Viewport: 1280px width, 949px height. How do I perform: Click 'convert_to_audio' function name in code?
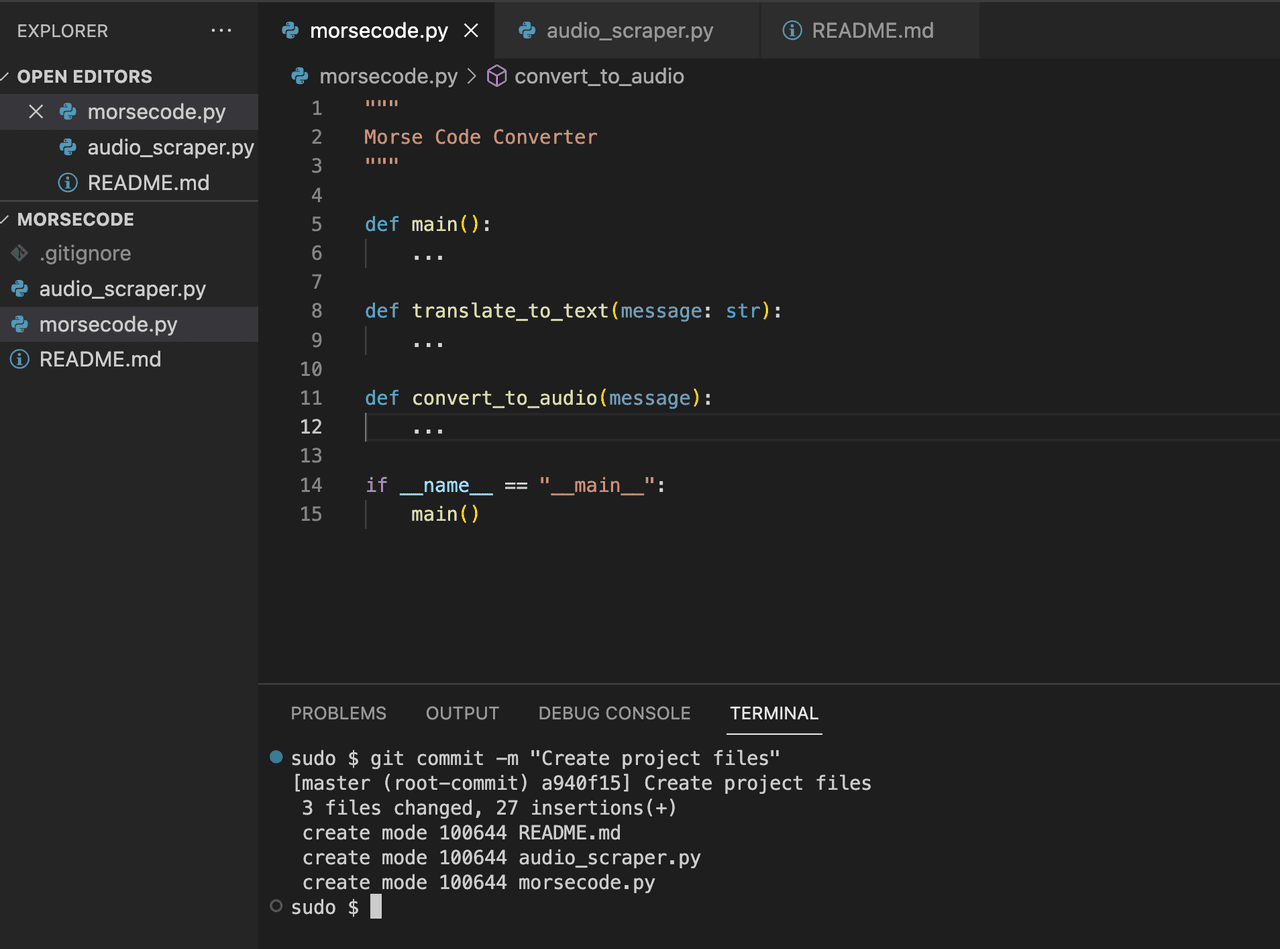coord(505,398)
